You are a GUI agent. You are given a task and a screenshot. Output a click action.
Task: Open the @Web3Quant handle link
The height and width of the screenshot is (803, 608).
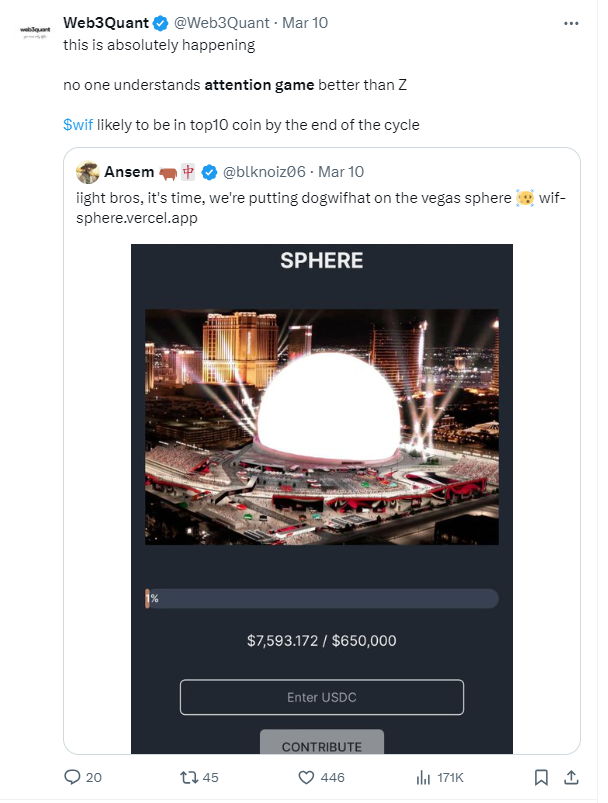[221, 23]
